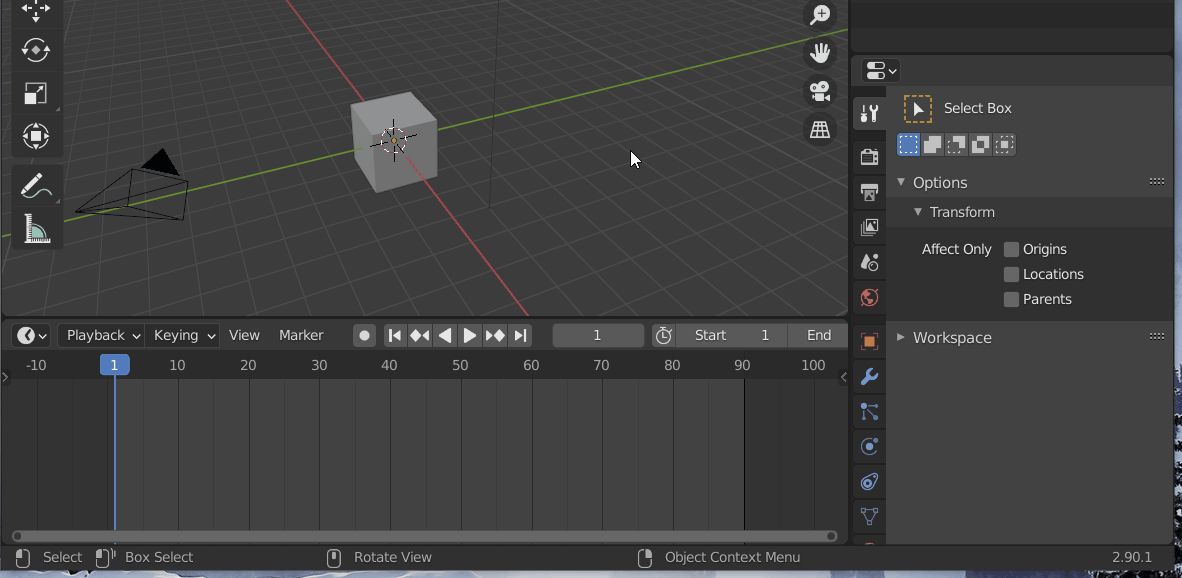Choose the Set new selection mode
Viewport: 1182px width, 578px height.
click(908, 144)
